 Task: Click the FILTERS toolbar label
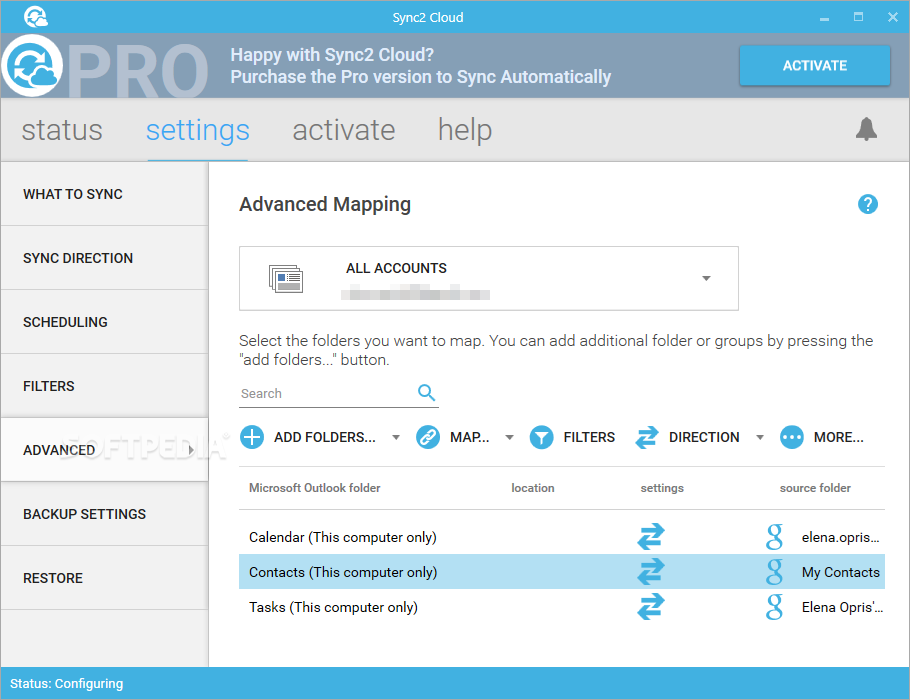[x=589, y=437]
